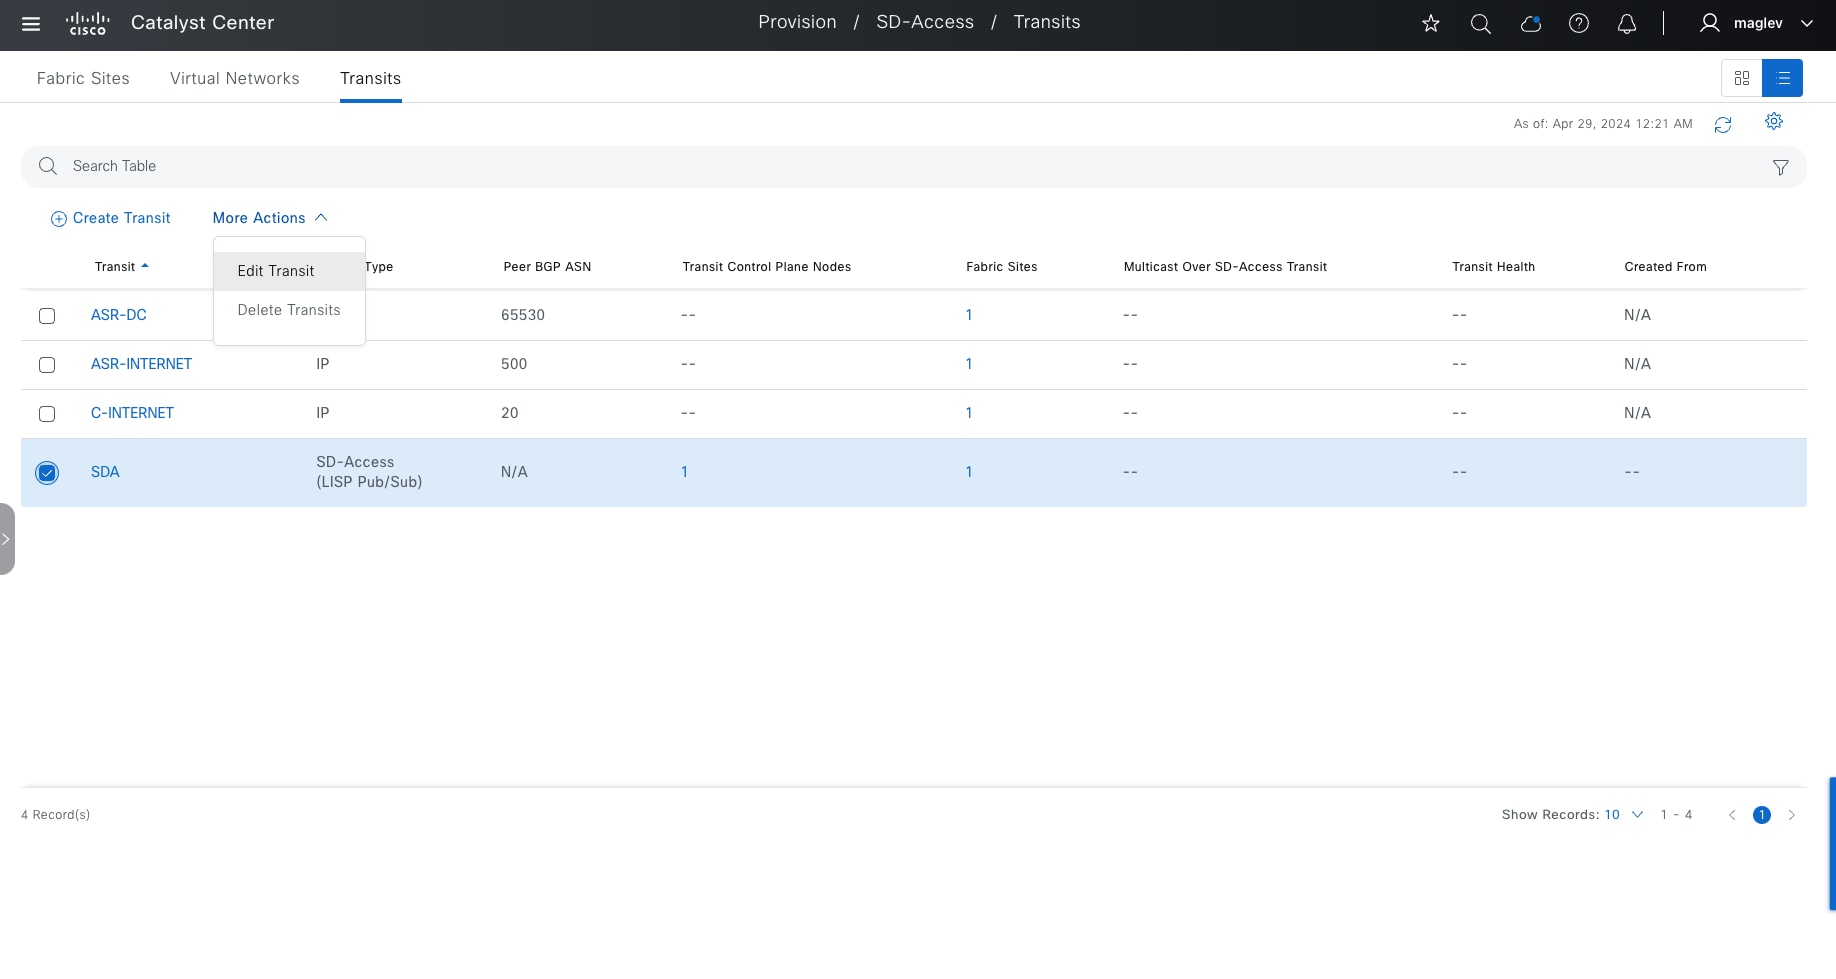Open table settings gear icon
1836x979 pixels.
pyautogui.click(x=1774, y=121)
